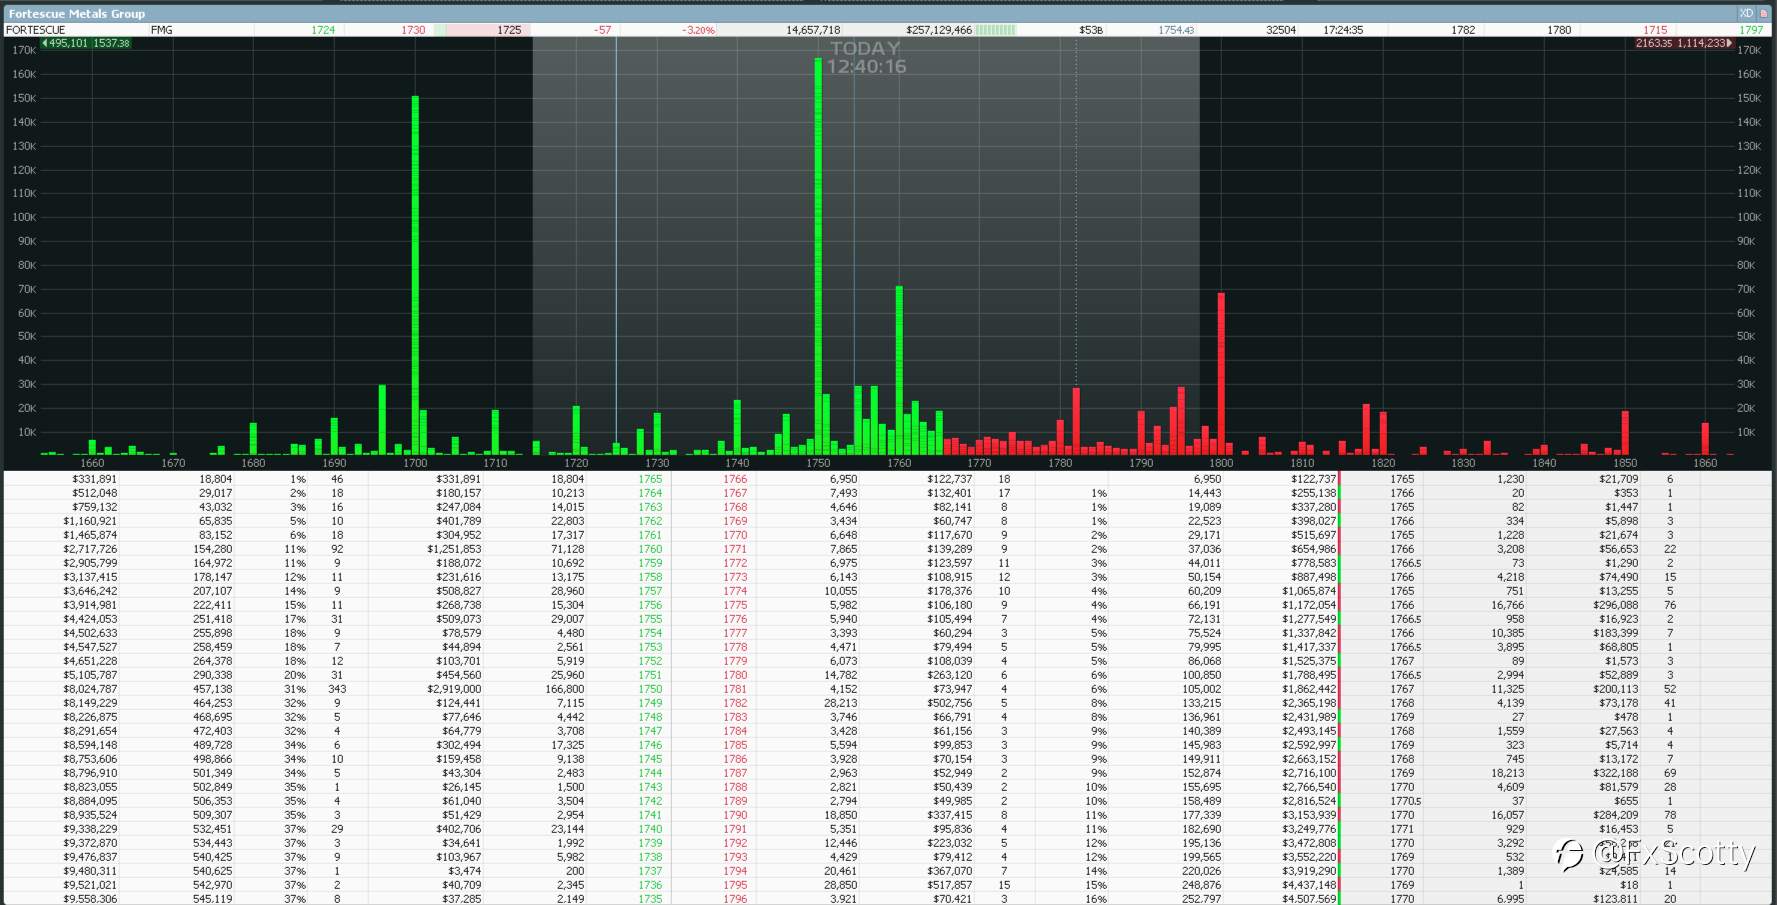Select the Fortescue Metals Group title bar
Screen dimensions: 1777x905
tap(888, 13)
